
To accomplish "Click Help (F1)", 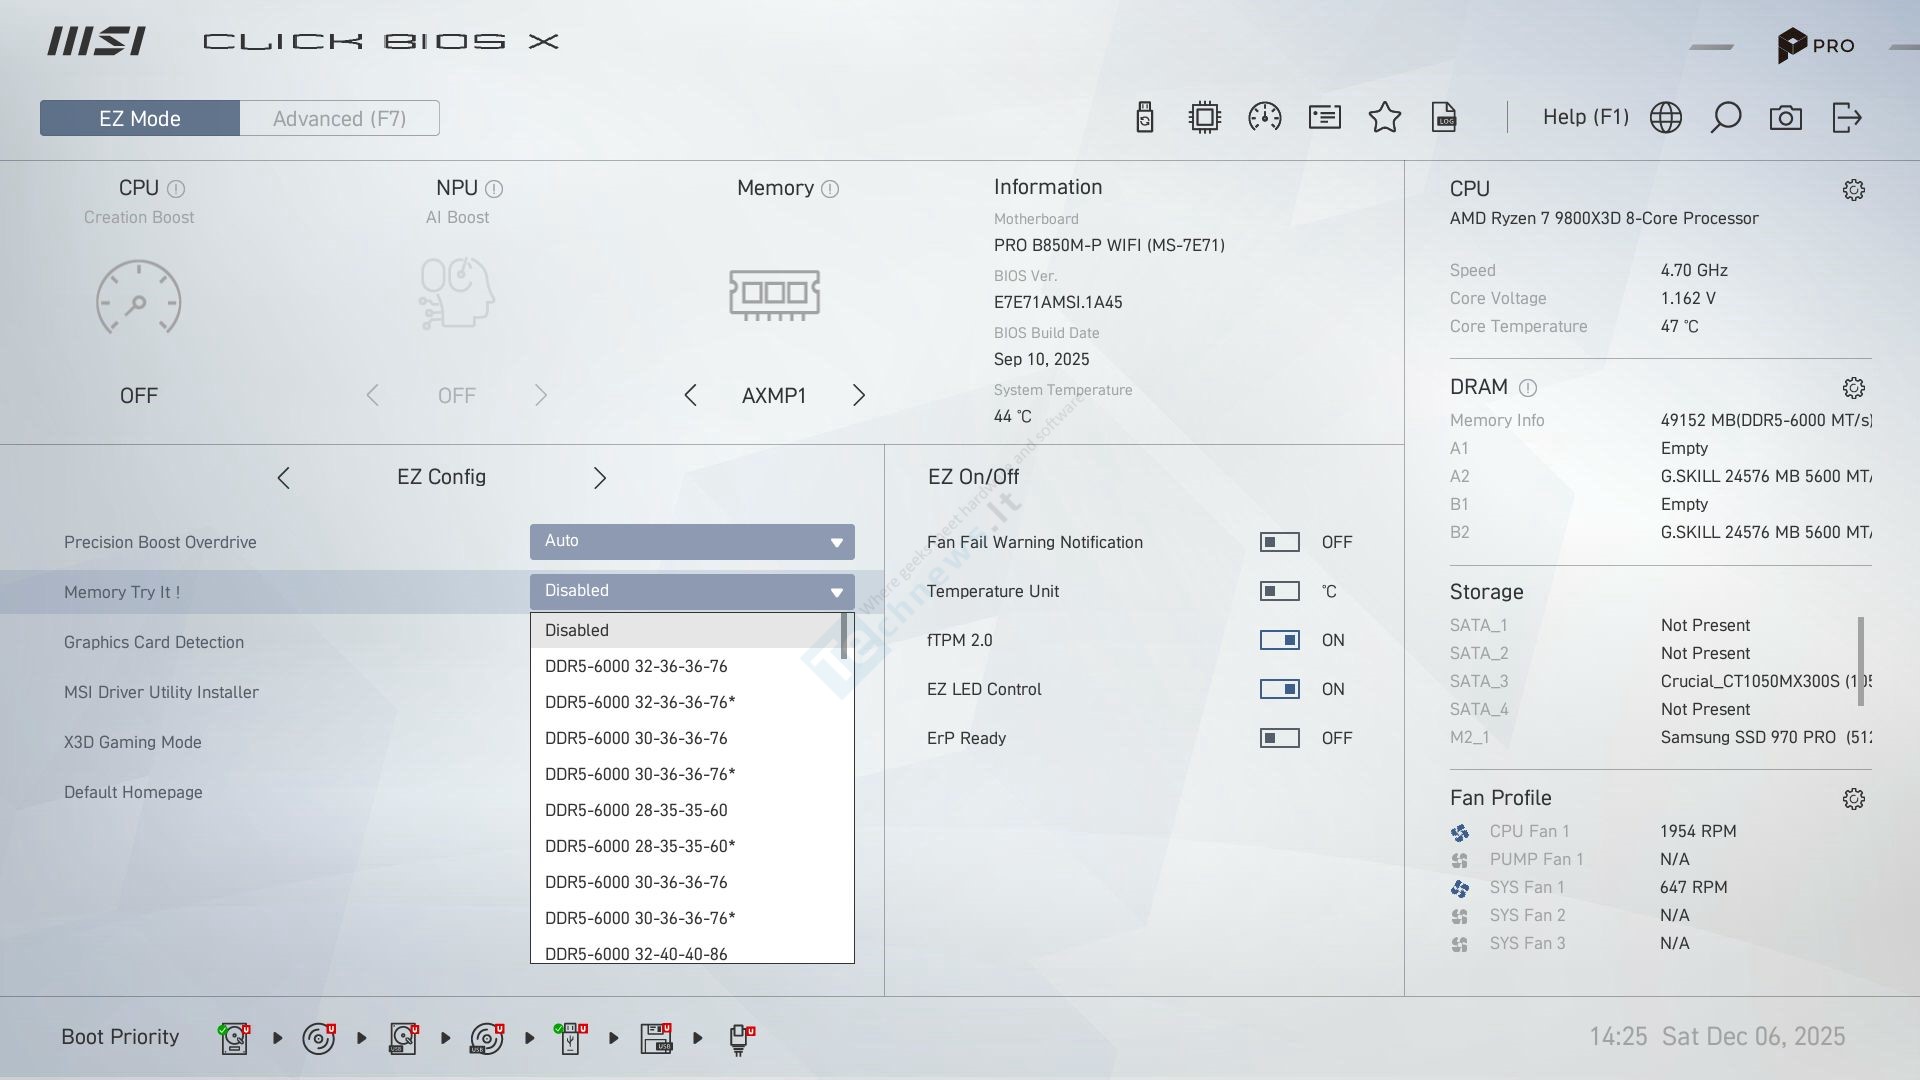I will 1585,117.
